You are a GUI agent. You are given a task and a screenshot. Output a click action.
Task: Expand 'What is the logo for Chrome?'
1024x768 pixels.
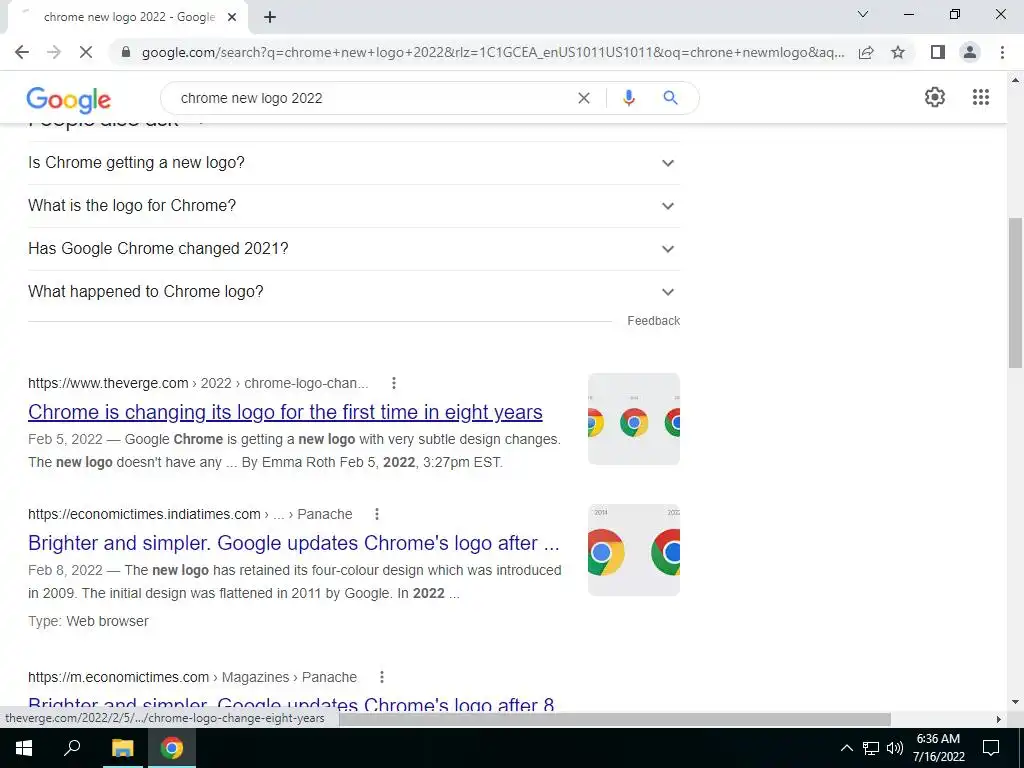point(354,206)
